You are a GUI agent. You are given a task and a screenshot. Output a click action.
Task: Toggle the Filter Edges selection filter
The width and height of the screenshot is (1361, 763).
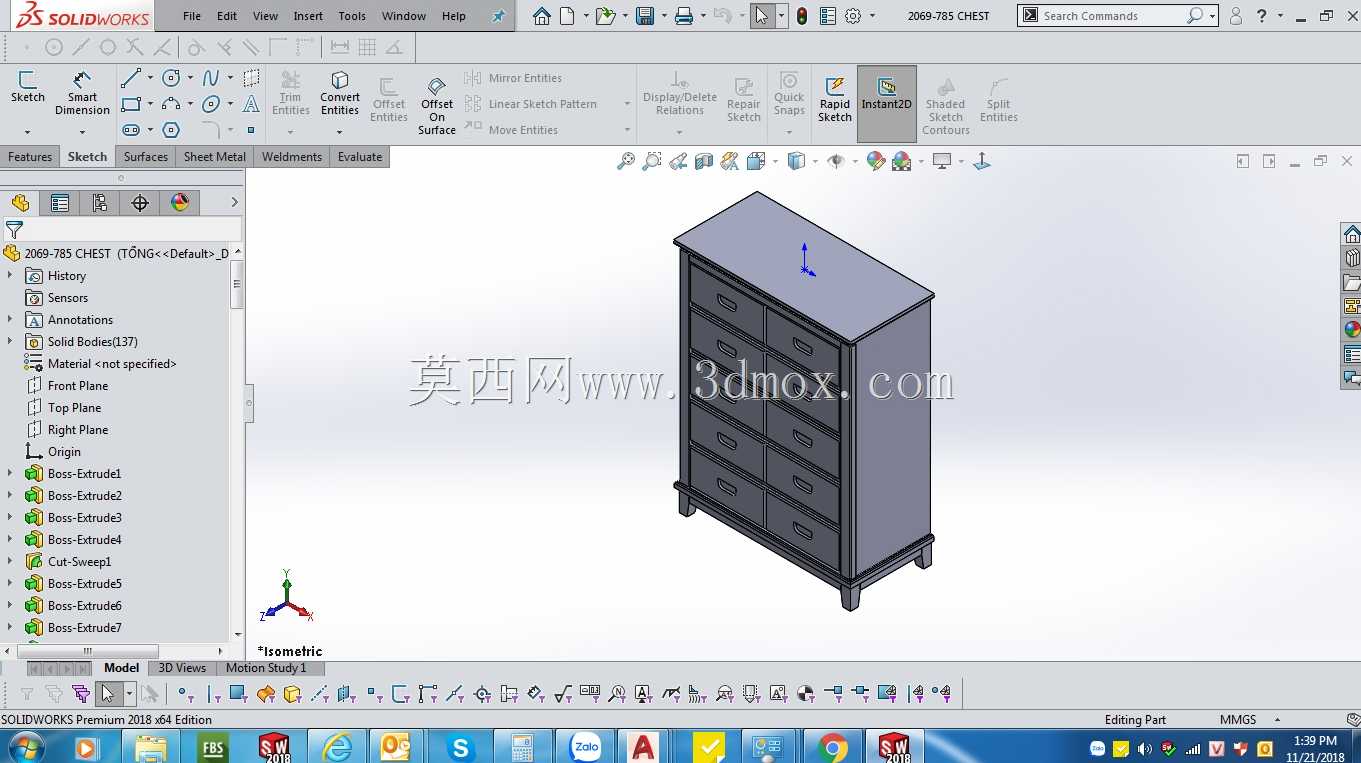tap(213, 693)
